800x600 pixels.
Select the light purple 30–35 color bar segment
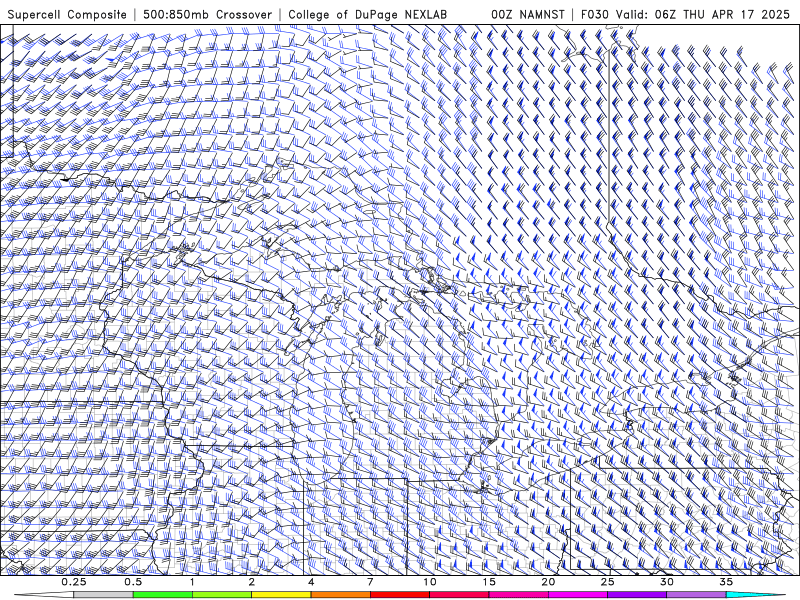696,595
